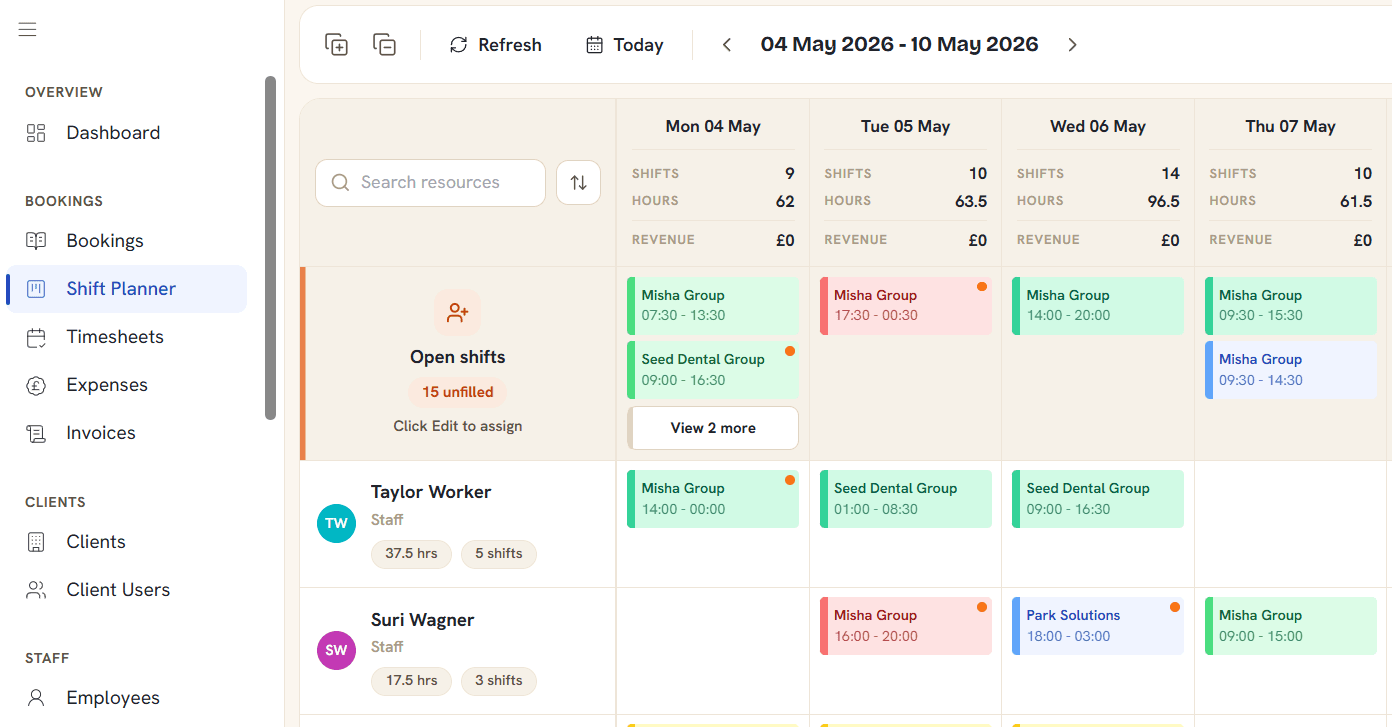Viewport: 1392px width, 727px height.
Task: Open Clients page
Action: tap(126, 542)
